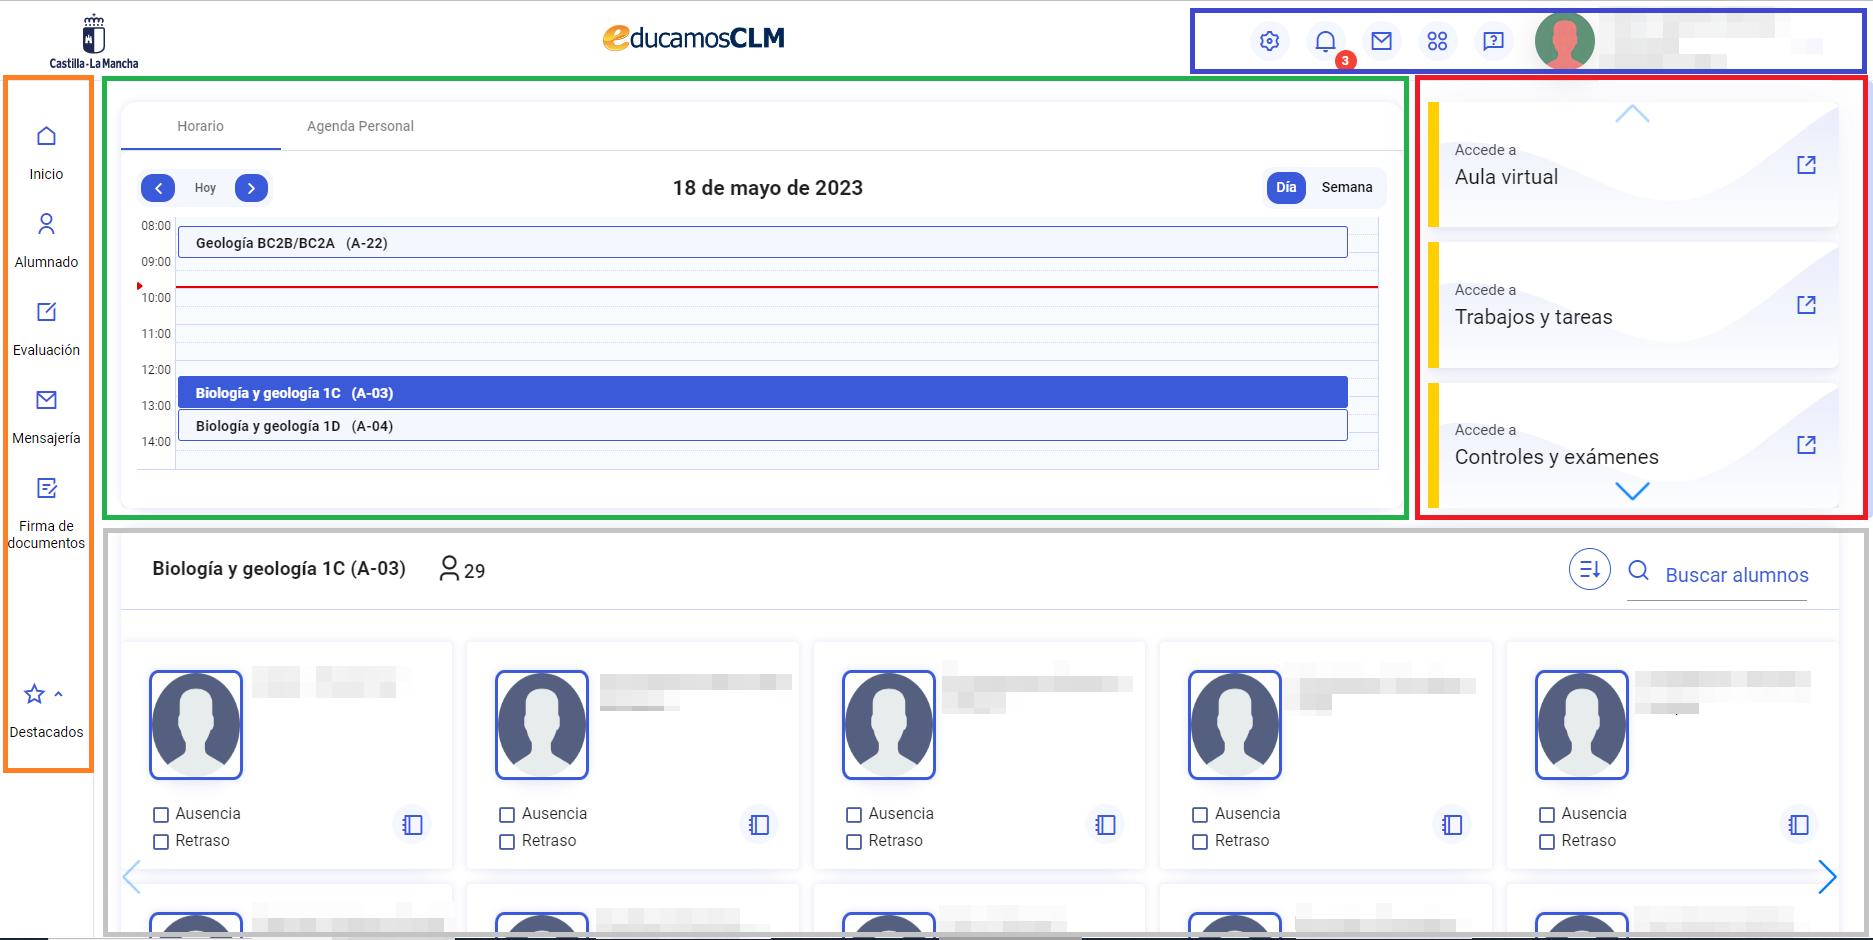Open Trabajos y tareas external link
Image resolution: width=1873 pixels, height=940 pixels.
[x=1806, y=305]
